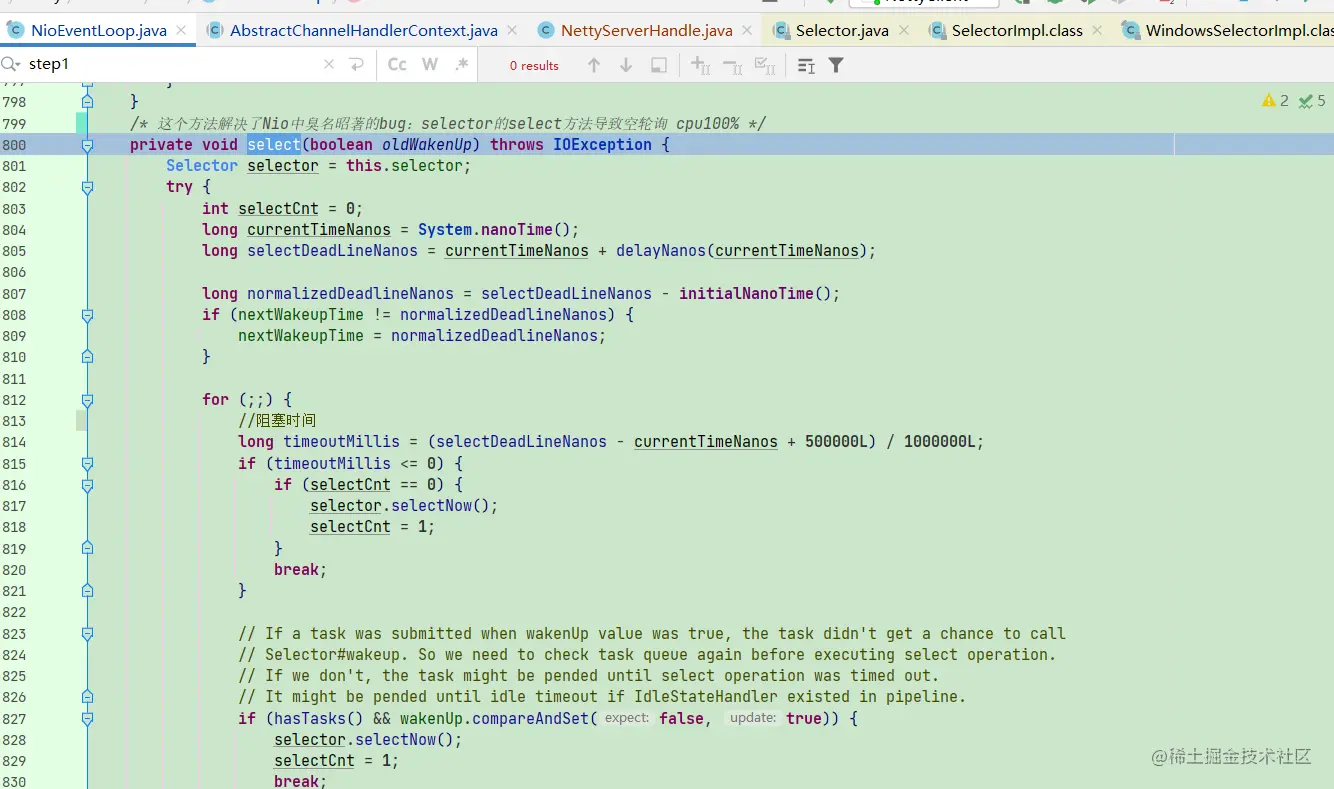Collapse the select method at line 800
The width and height of the screenshot is (1334, 789).
[87, 145]
